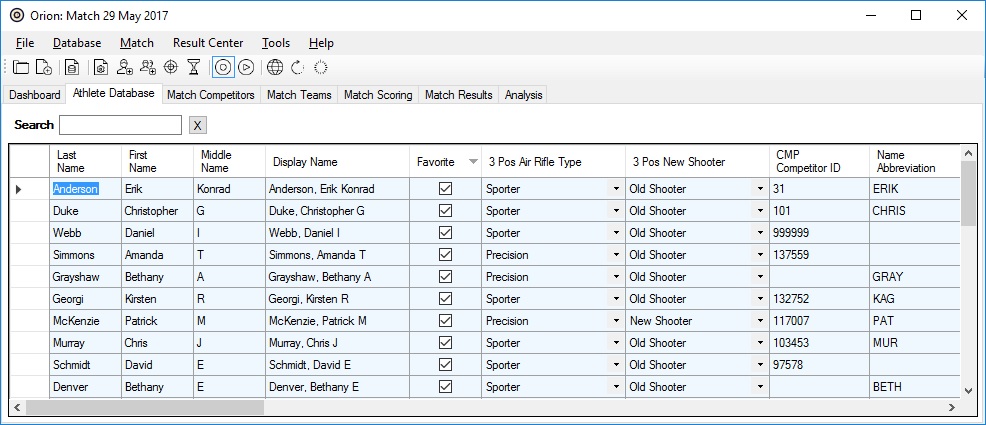This screenshot has width=986, height=425.
Task: Open Air Rifle Type dropdown for Murray
Action: 616,343
